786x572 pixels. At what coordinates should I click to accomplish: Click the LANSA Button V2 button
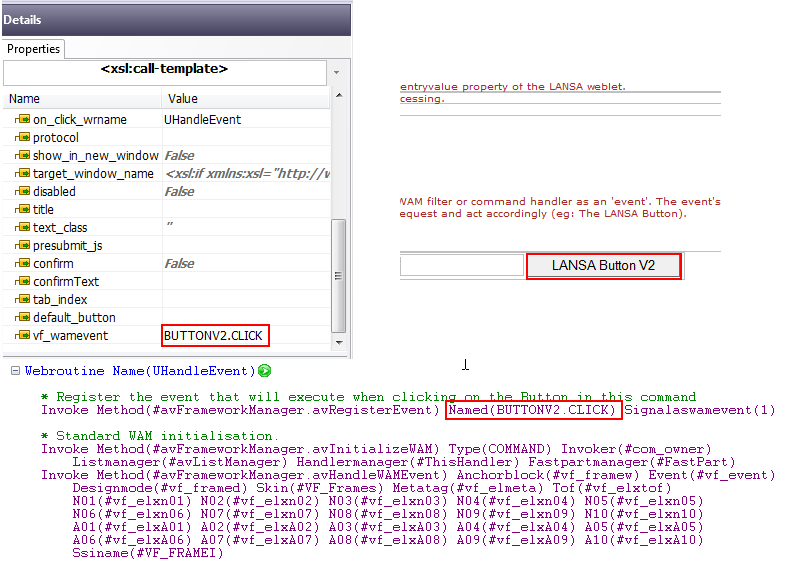pos(604,266)
